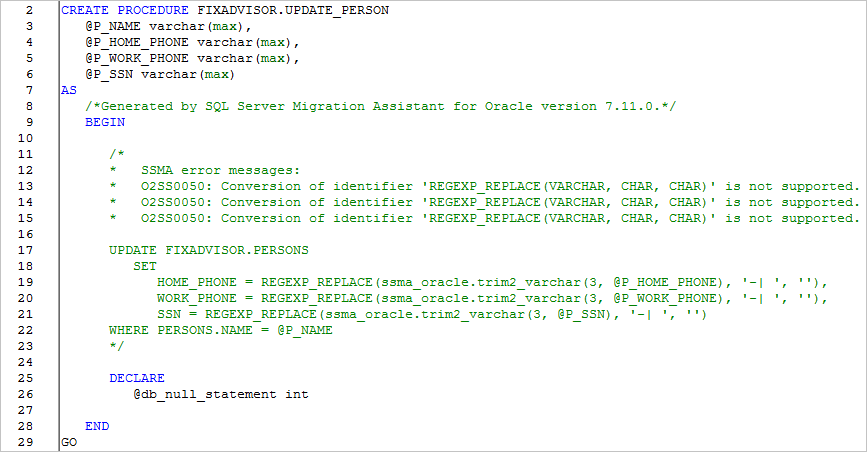The width and height of the screenshot is (867, 452).
Task: Click the procedure name FIXADVISOR.UPDATE_PERSON
Action: coord(293,11)
